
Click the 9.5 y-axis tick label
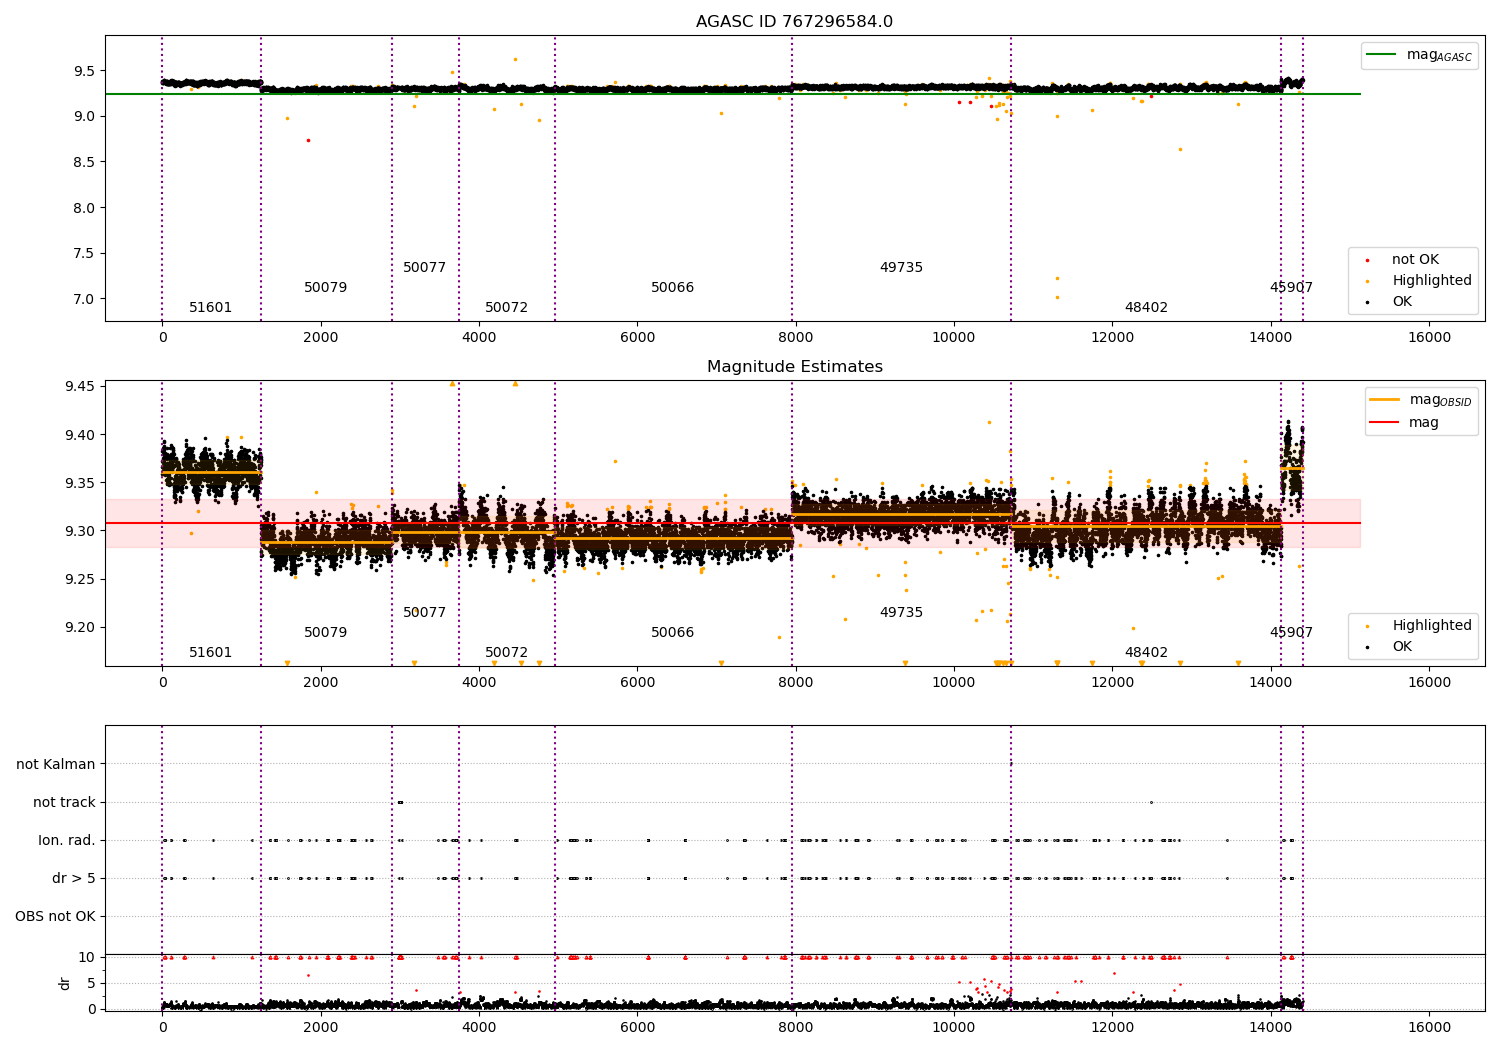(84, 71)
